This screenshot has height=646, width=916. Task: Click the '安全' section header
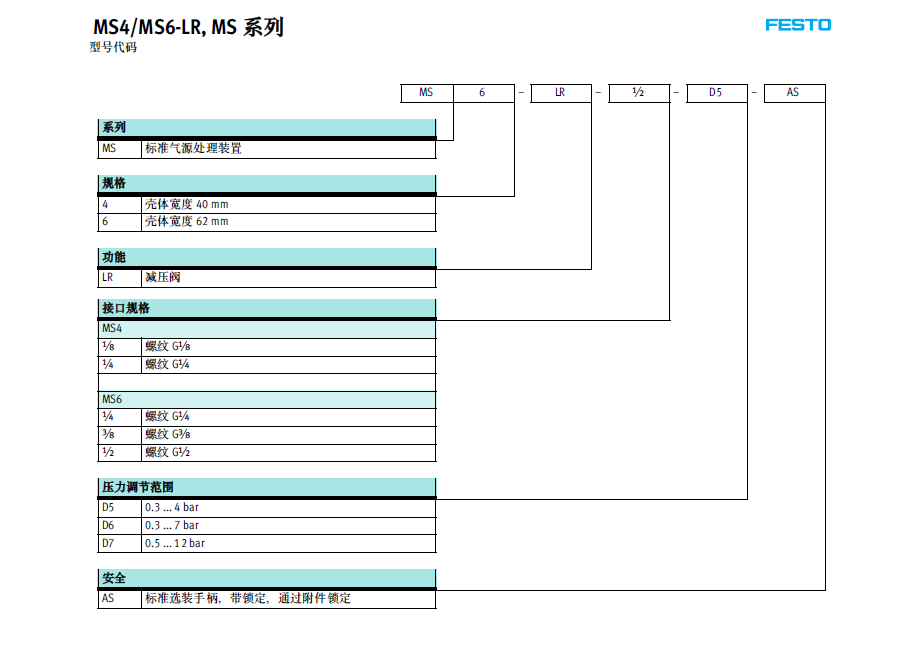click(266, 579)
